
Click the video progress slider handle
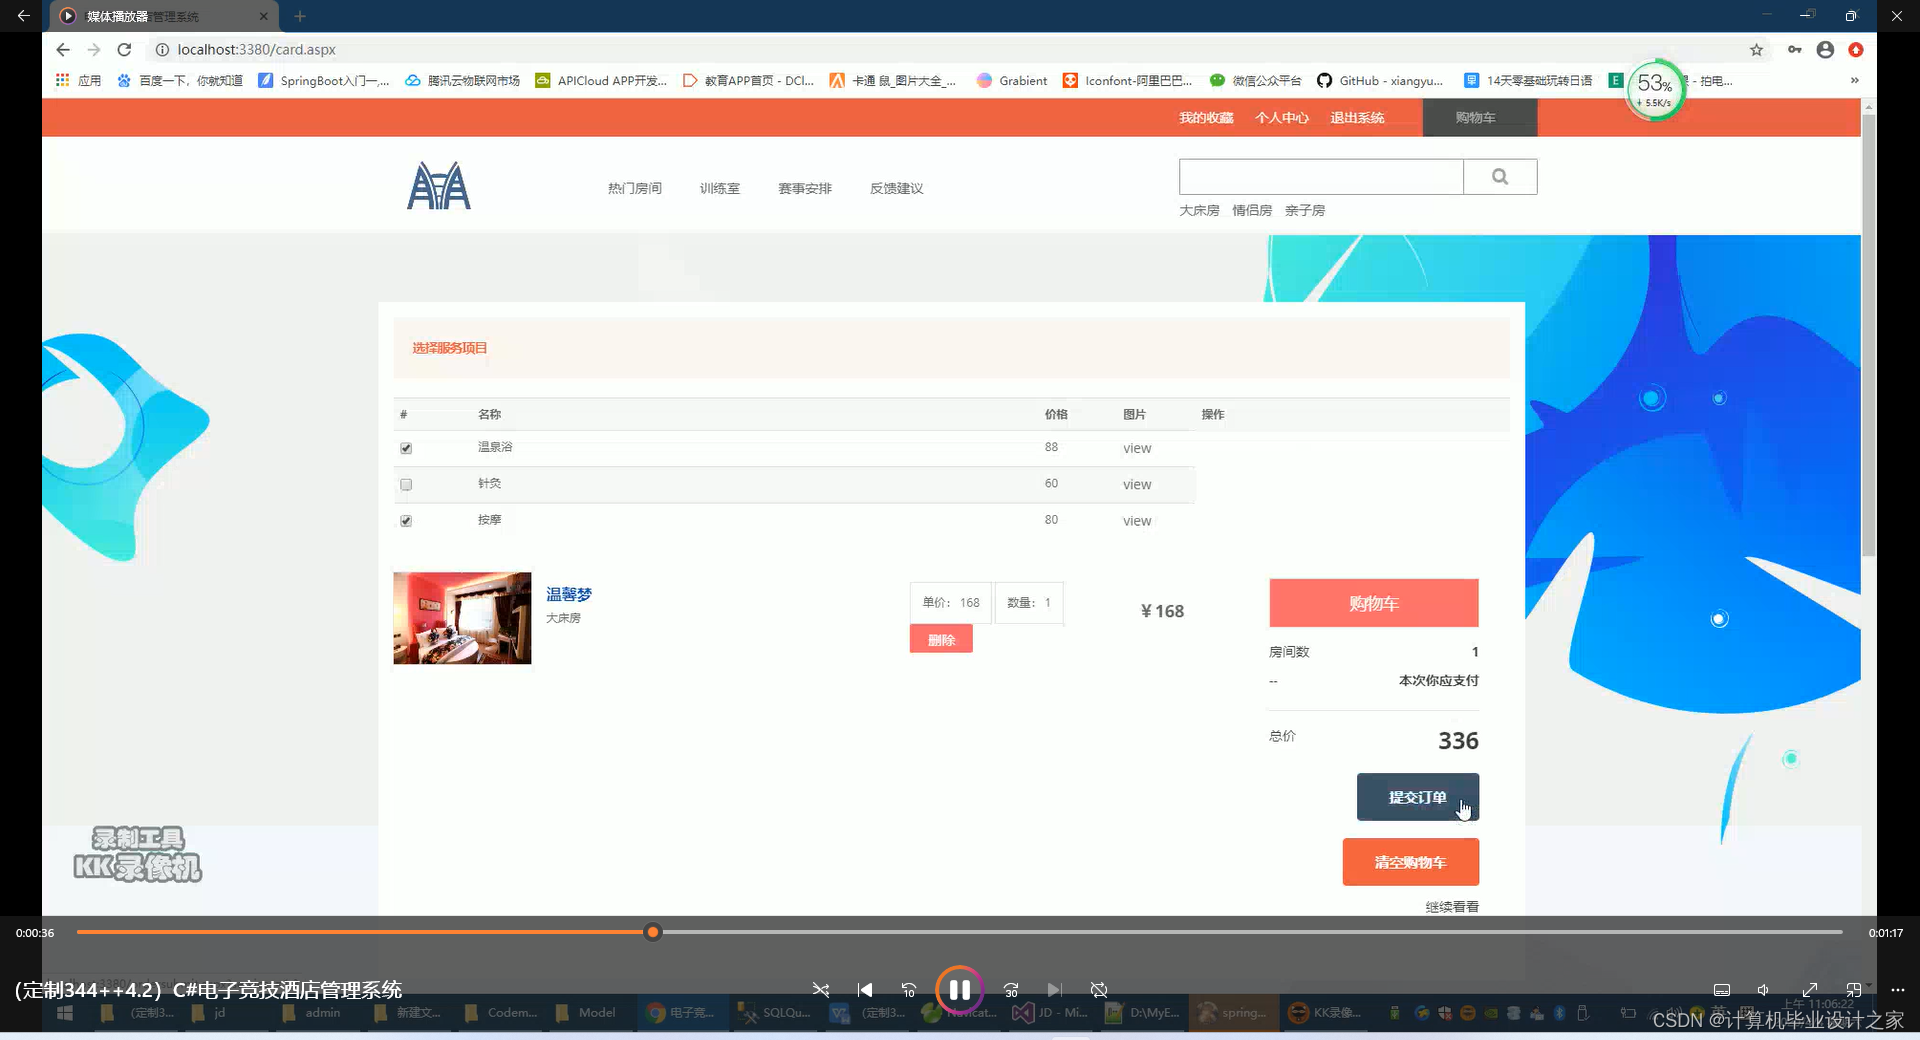point(653,932)
